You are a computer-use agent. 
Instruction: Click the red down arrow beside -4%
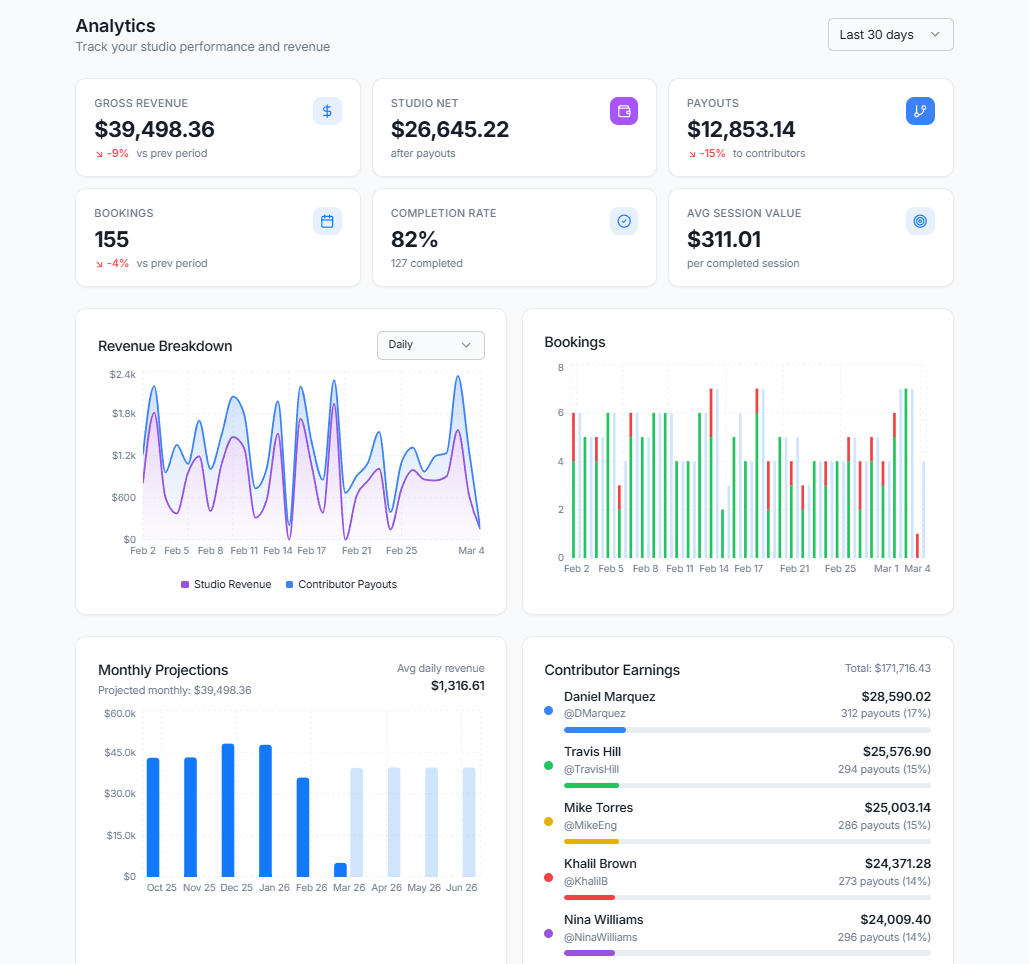tap(99, 264)
